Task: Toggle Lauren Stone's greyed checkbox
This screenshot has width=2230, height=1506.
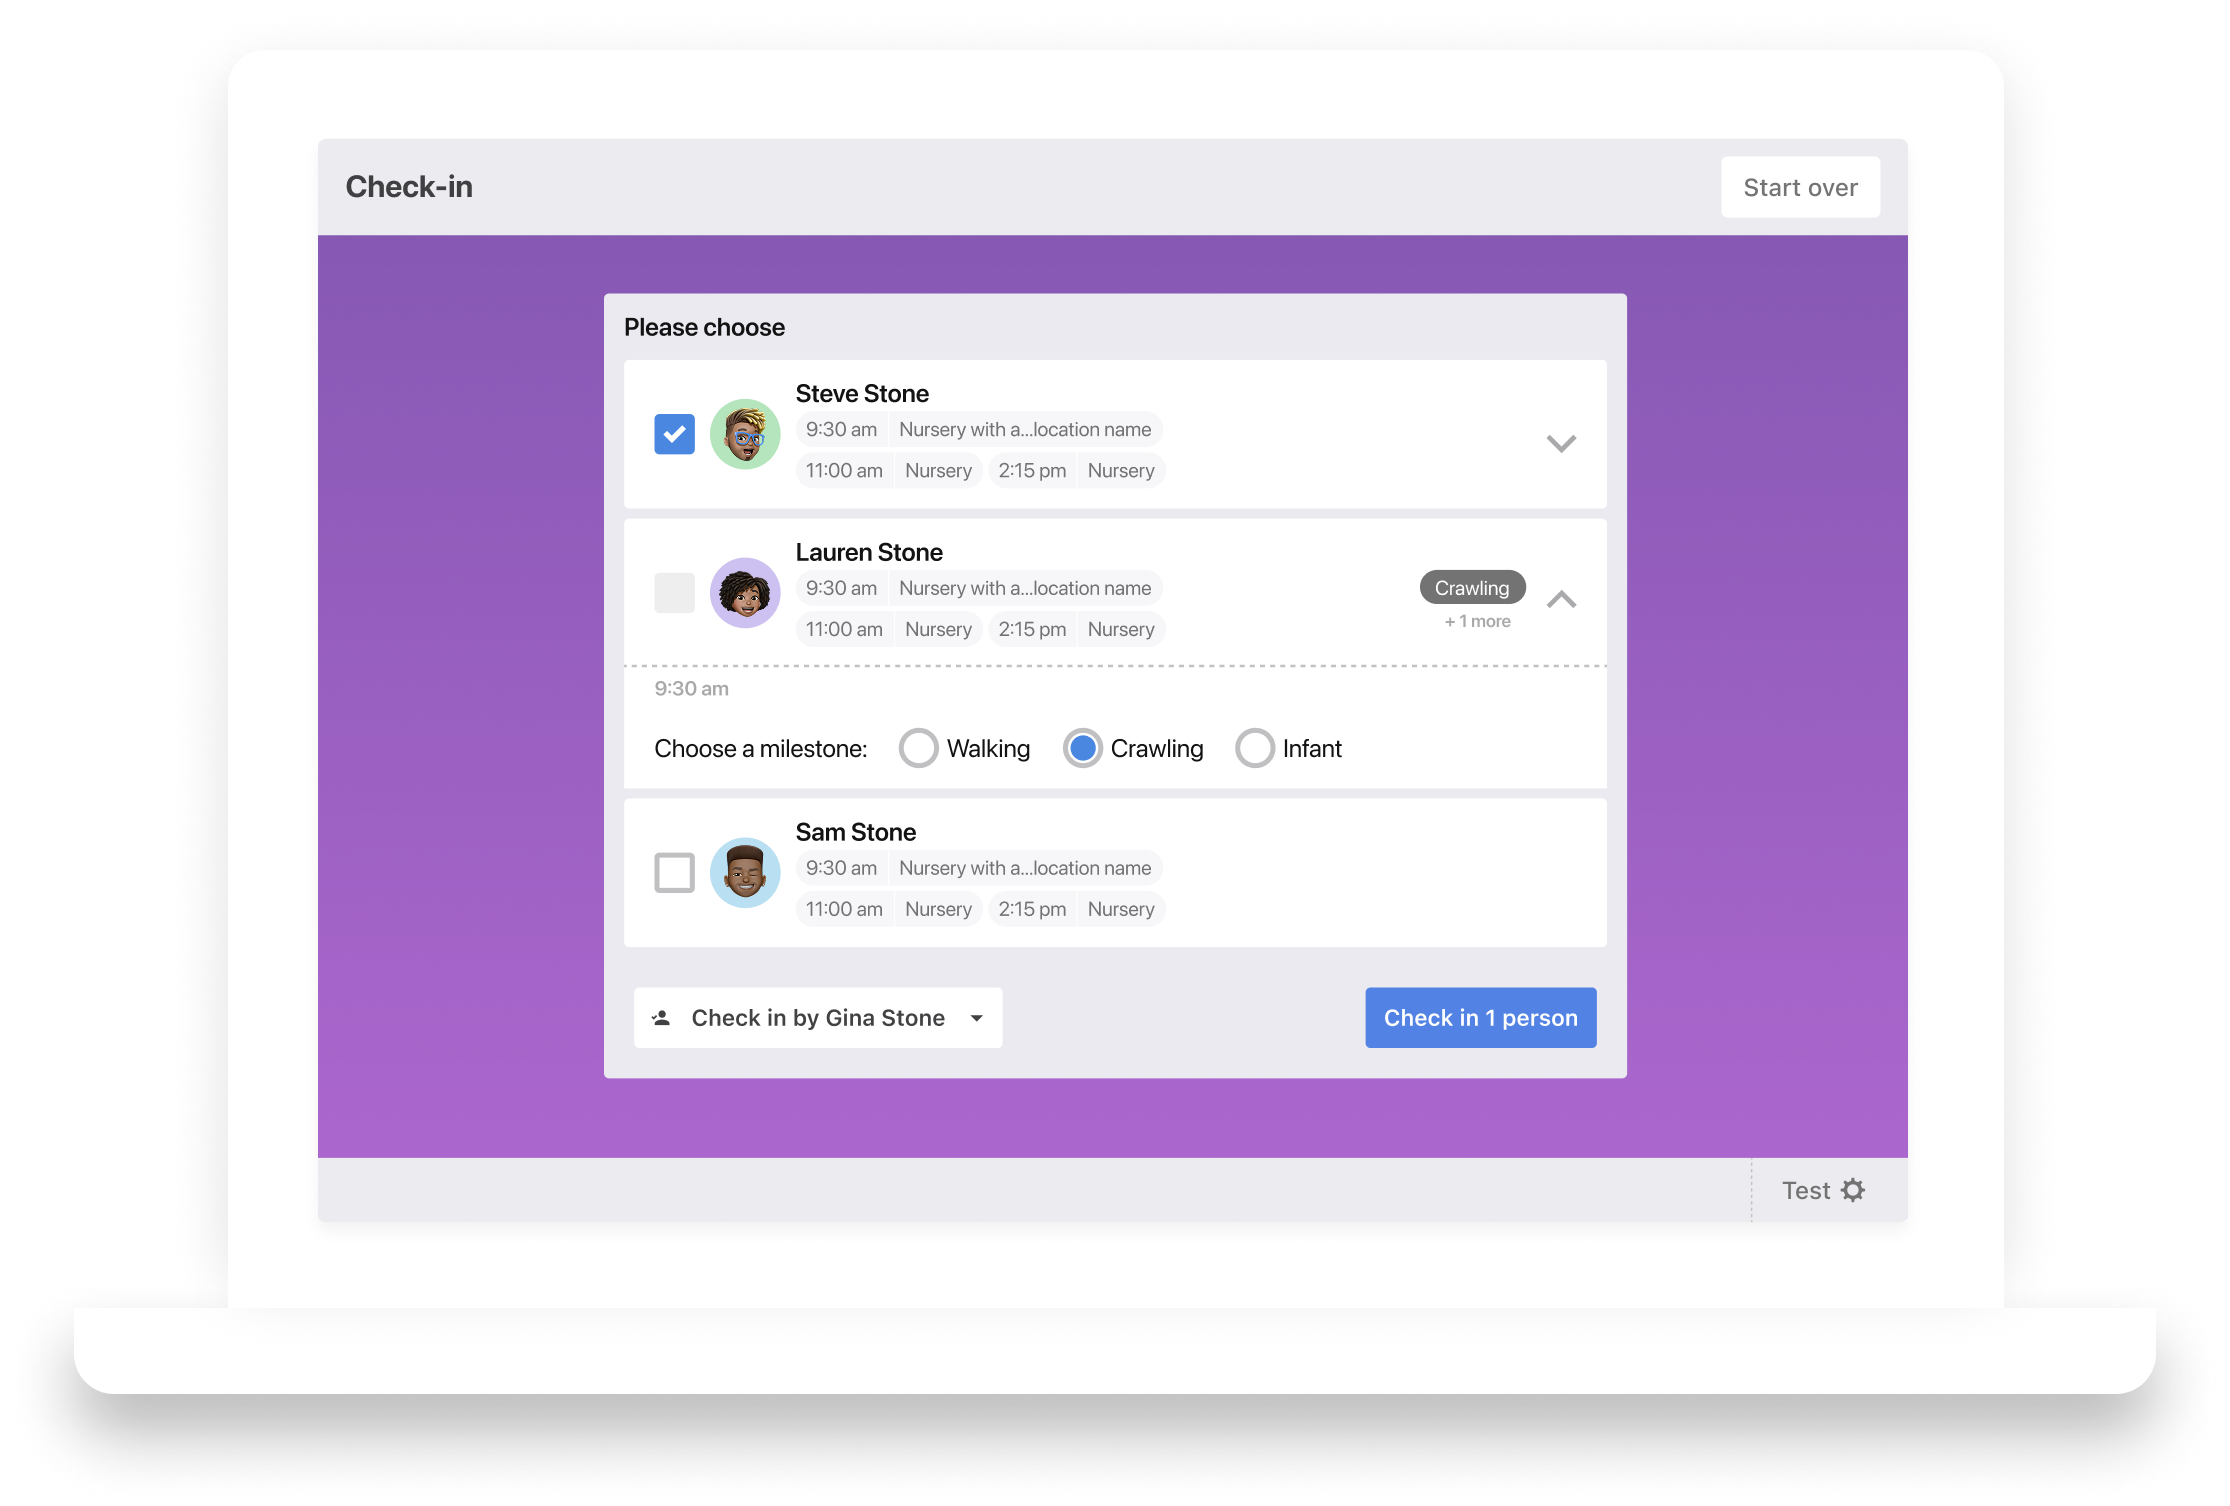Action: (x=675, y=593)
